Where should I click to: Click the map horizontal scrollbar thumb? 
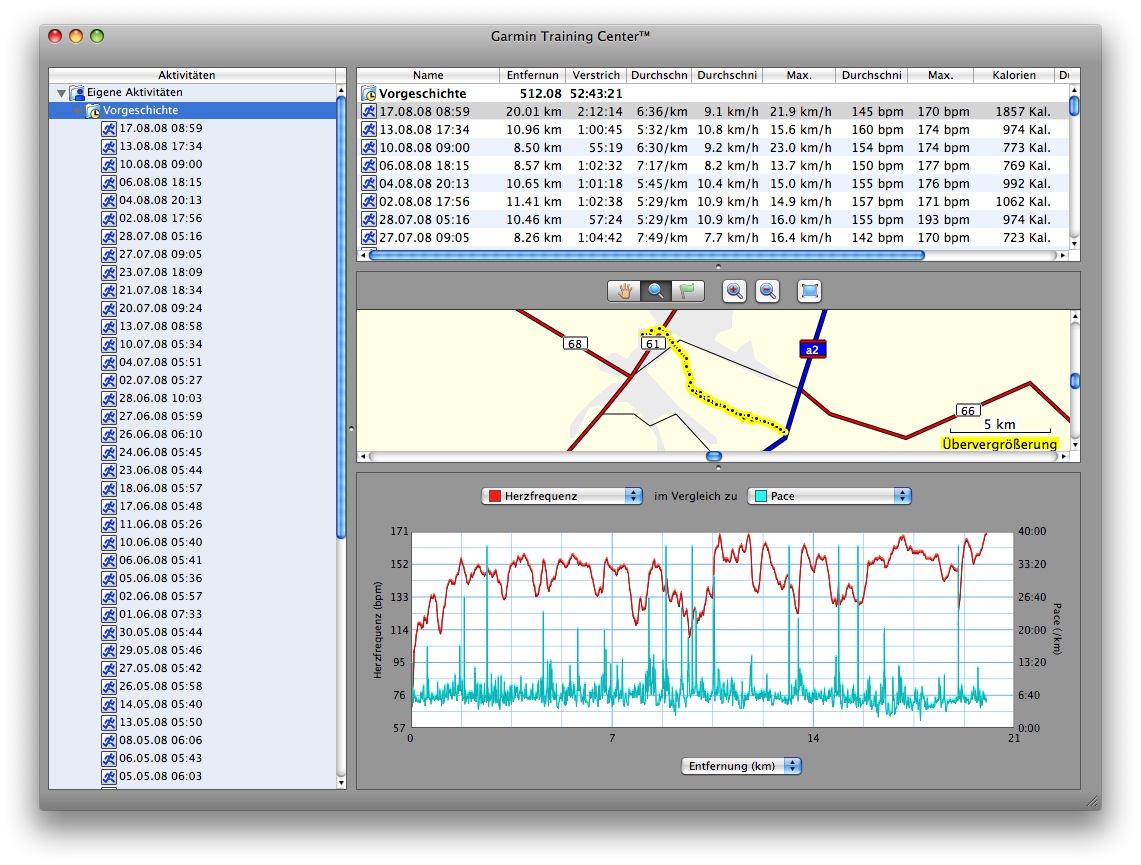pos(714,456)
